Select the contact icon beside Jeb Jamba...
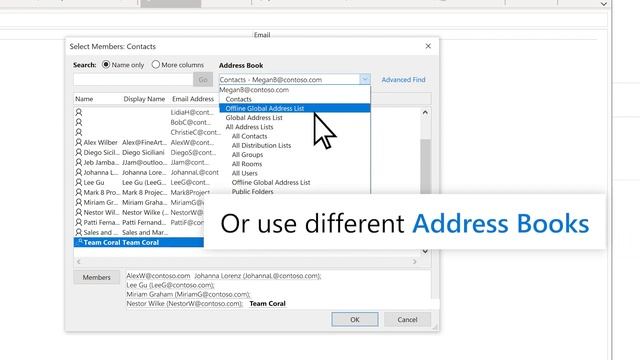640x360 pixels. click(x=79, y=162)
